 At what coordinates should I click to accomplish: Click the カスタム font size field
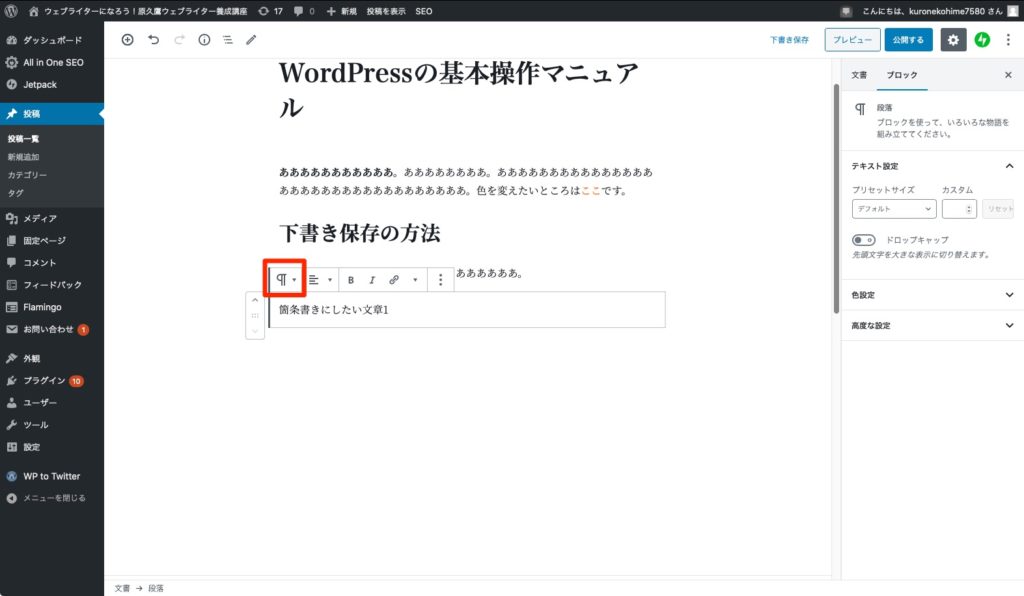coord(959,209)
